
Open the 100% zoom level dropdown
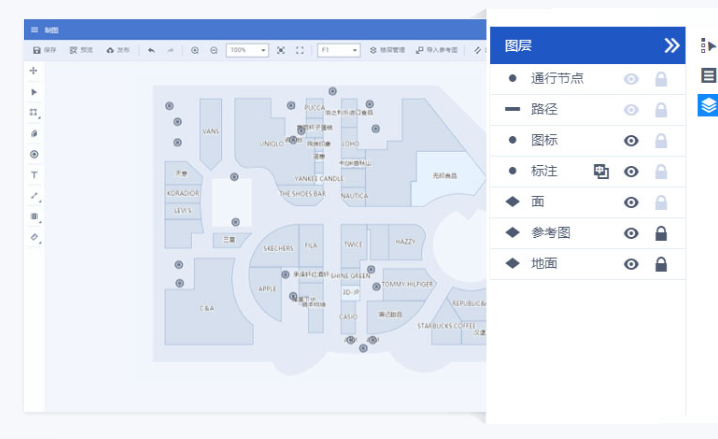point(248,50)
